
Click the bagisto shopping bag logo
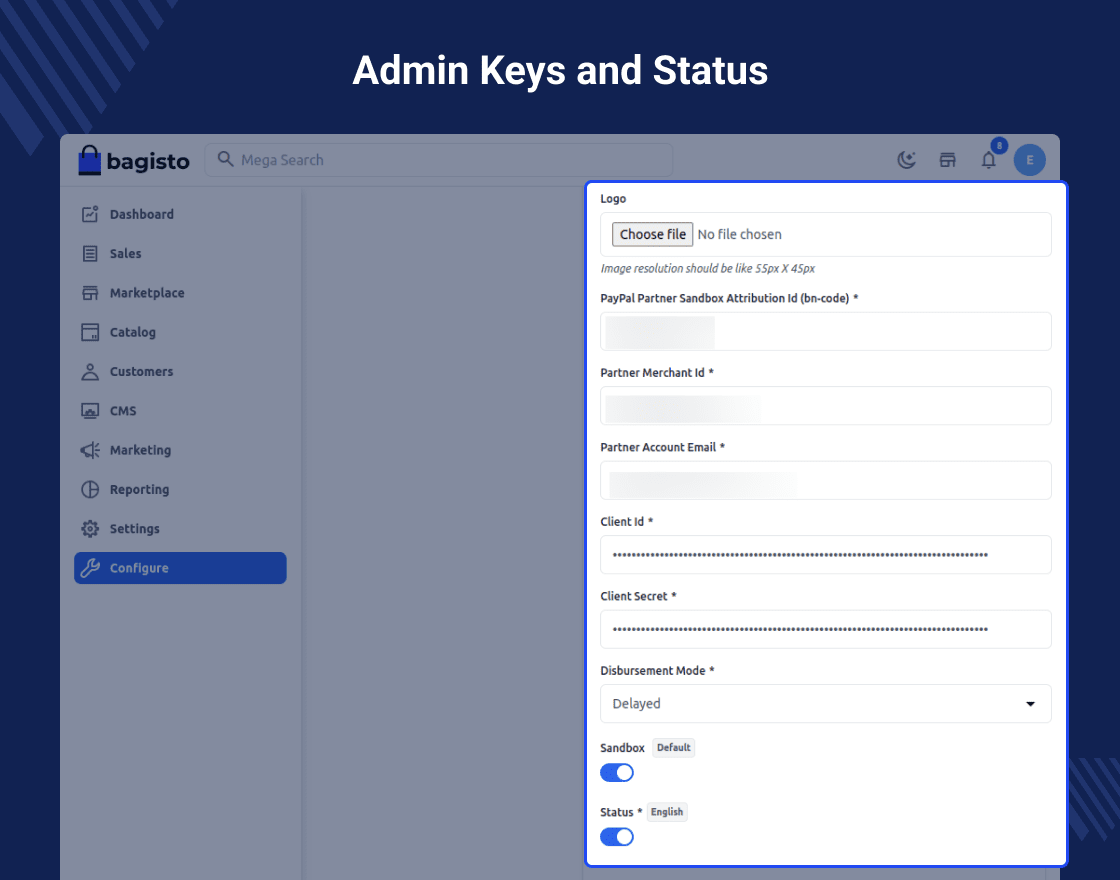click(x=91, y=160)
